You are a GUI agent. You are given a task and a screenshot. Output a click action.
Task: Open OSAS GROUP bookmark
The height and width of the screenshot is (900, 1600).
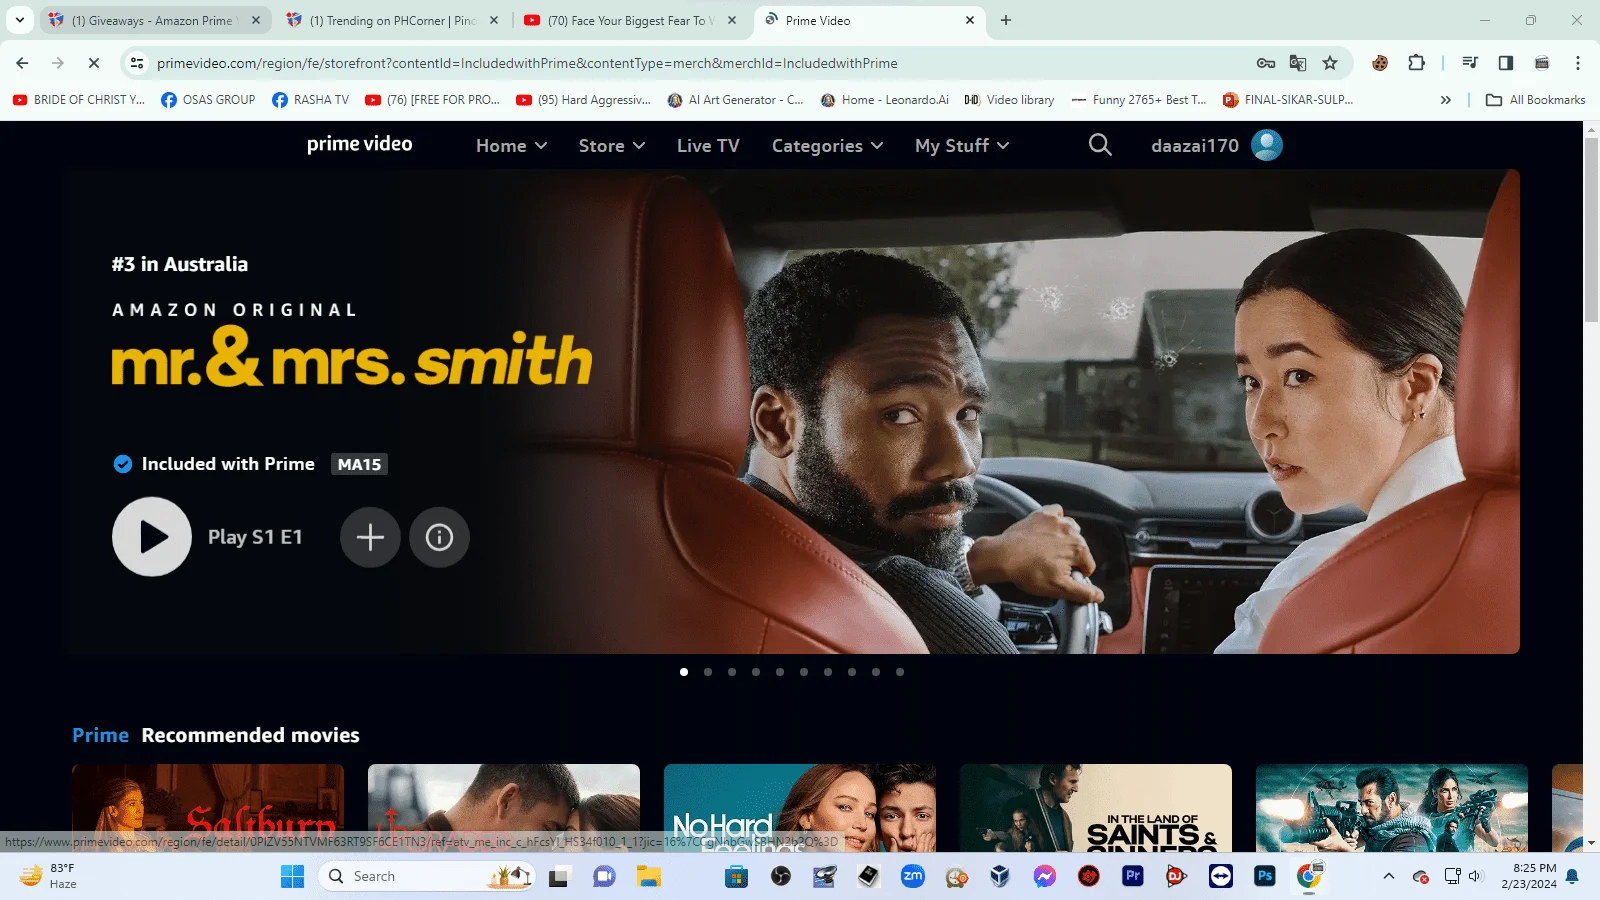[x=208, y=100]
